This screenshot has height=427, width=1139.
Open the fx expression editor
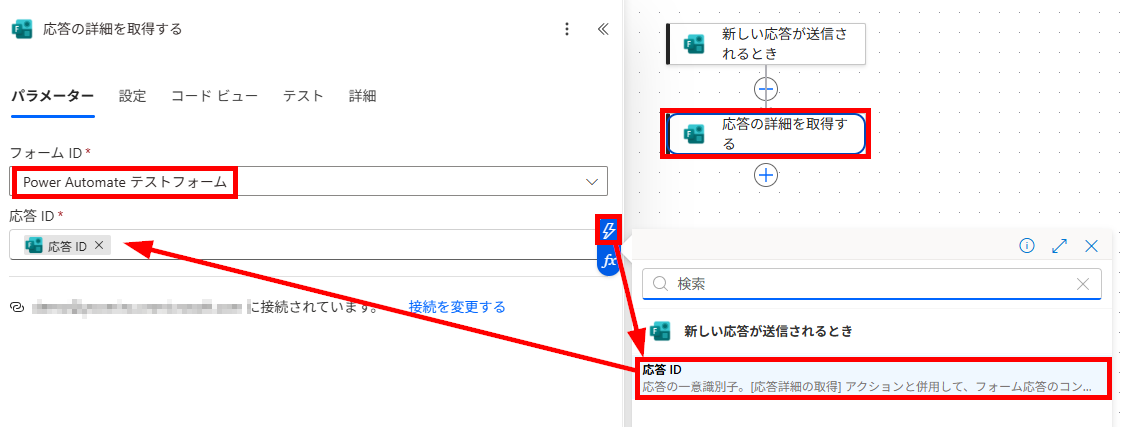pos(609,260)
